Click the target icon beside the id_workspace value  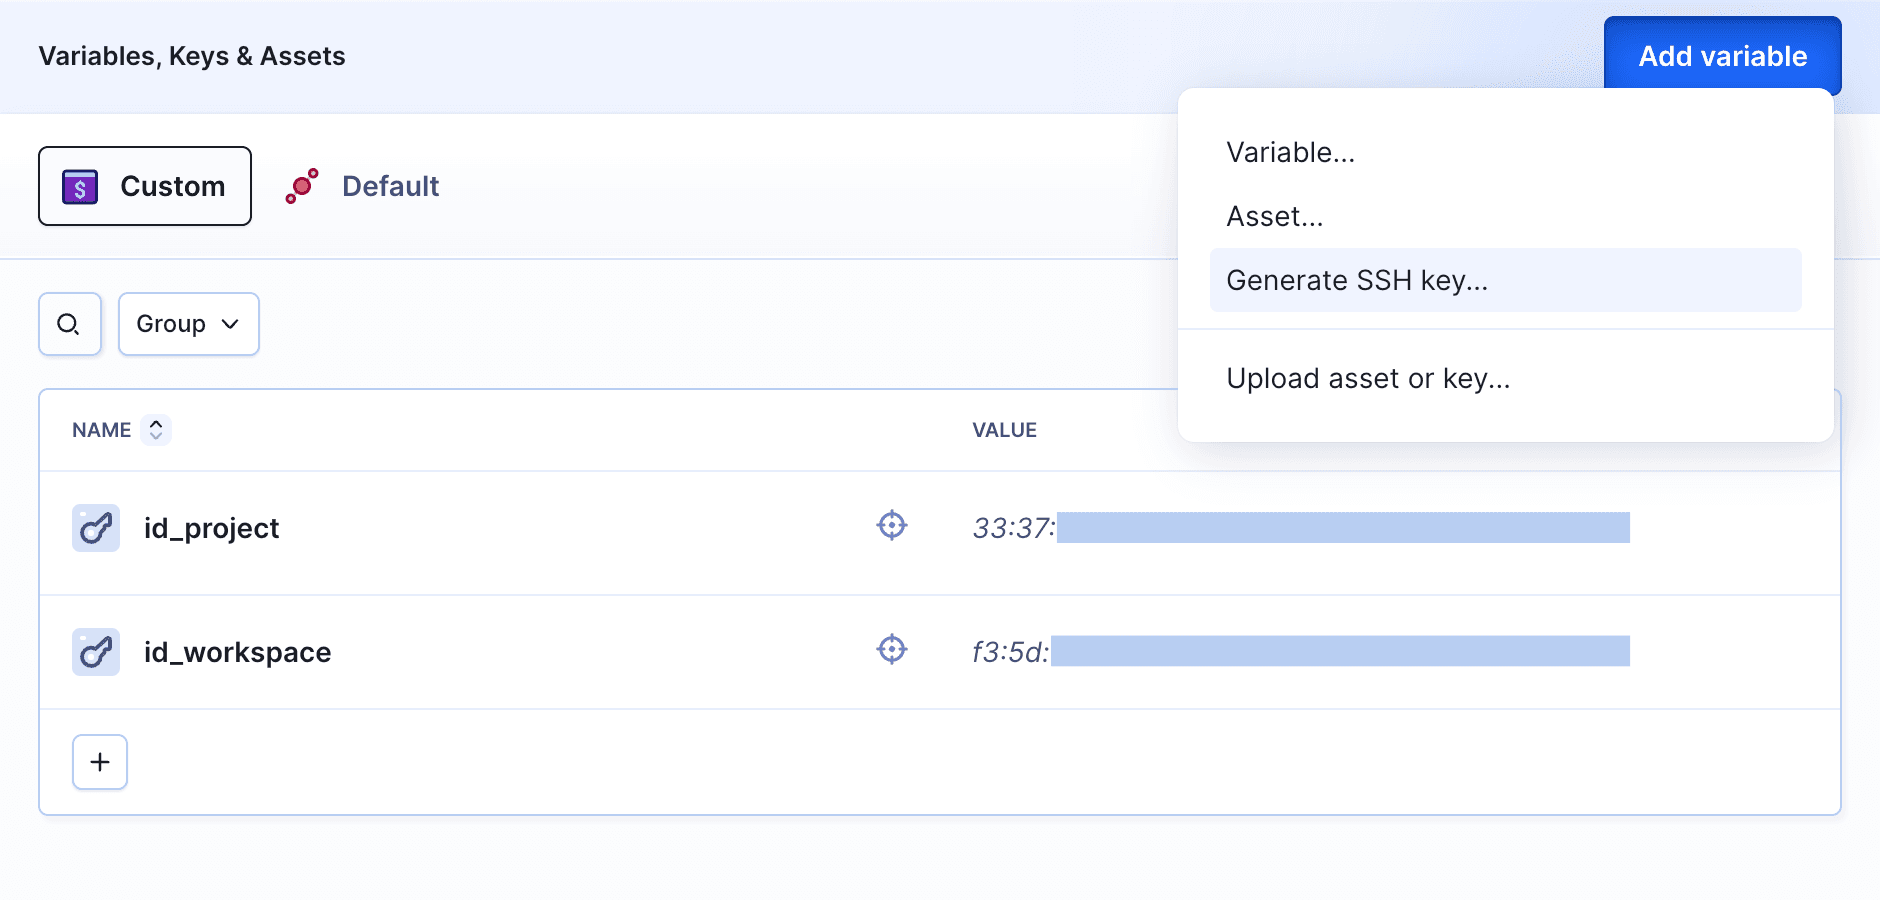point(891,650)
